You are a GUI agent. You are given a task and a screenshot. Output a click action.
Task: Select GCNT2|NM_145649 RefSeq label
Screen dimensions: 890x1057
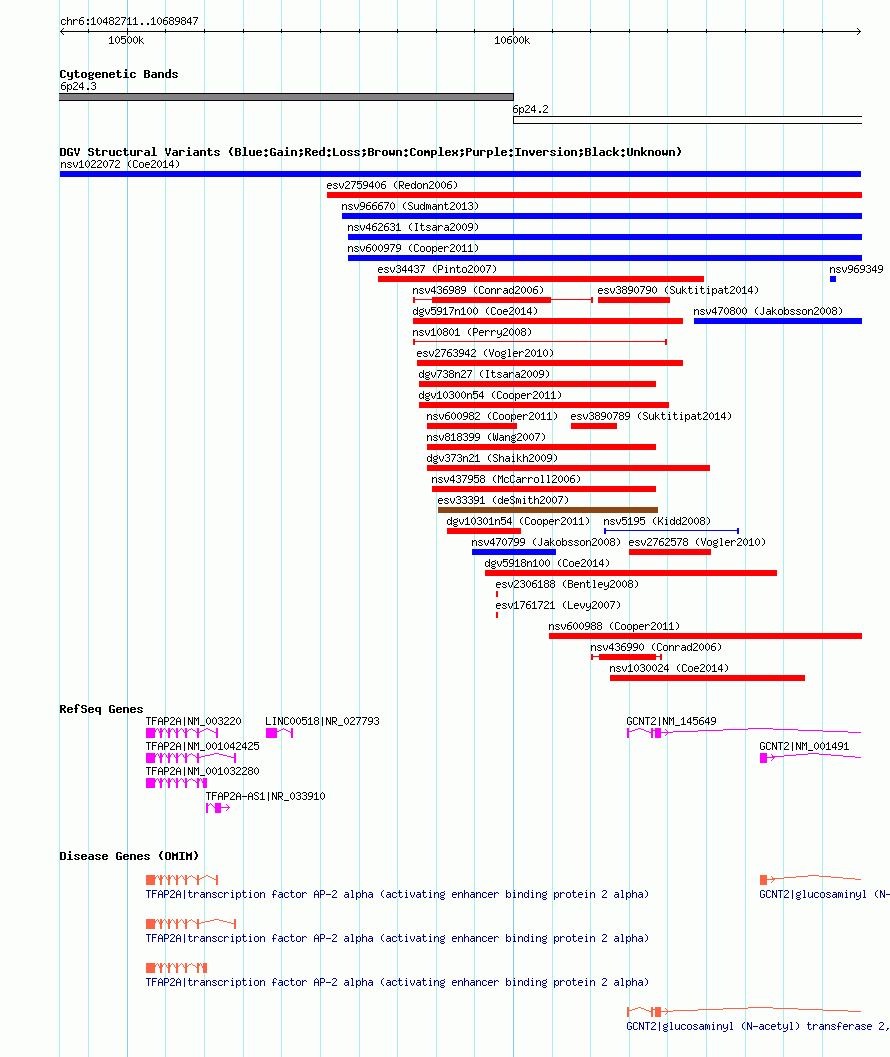pyautogui.click(x=672, y=721)
